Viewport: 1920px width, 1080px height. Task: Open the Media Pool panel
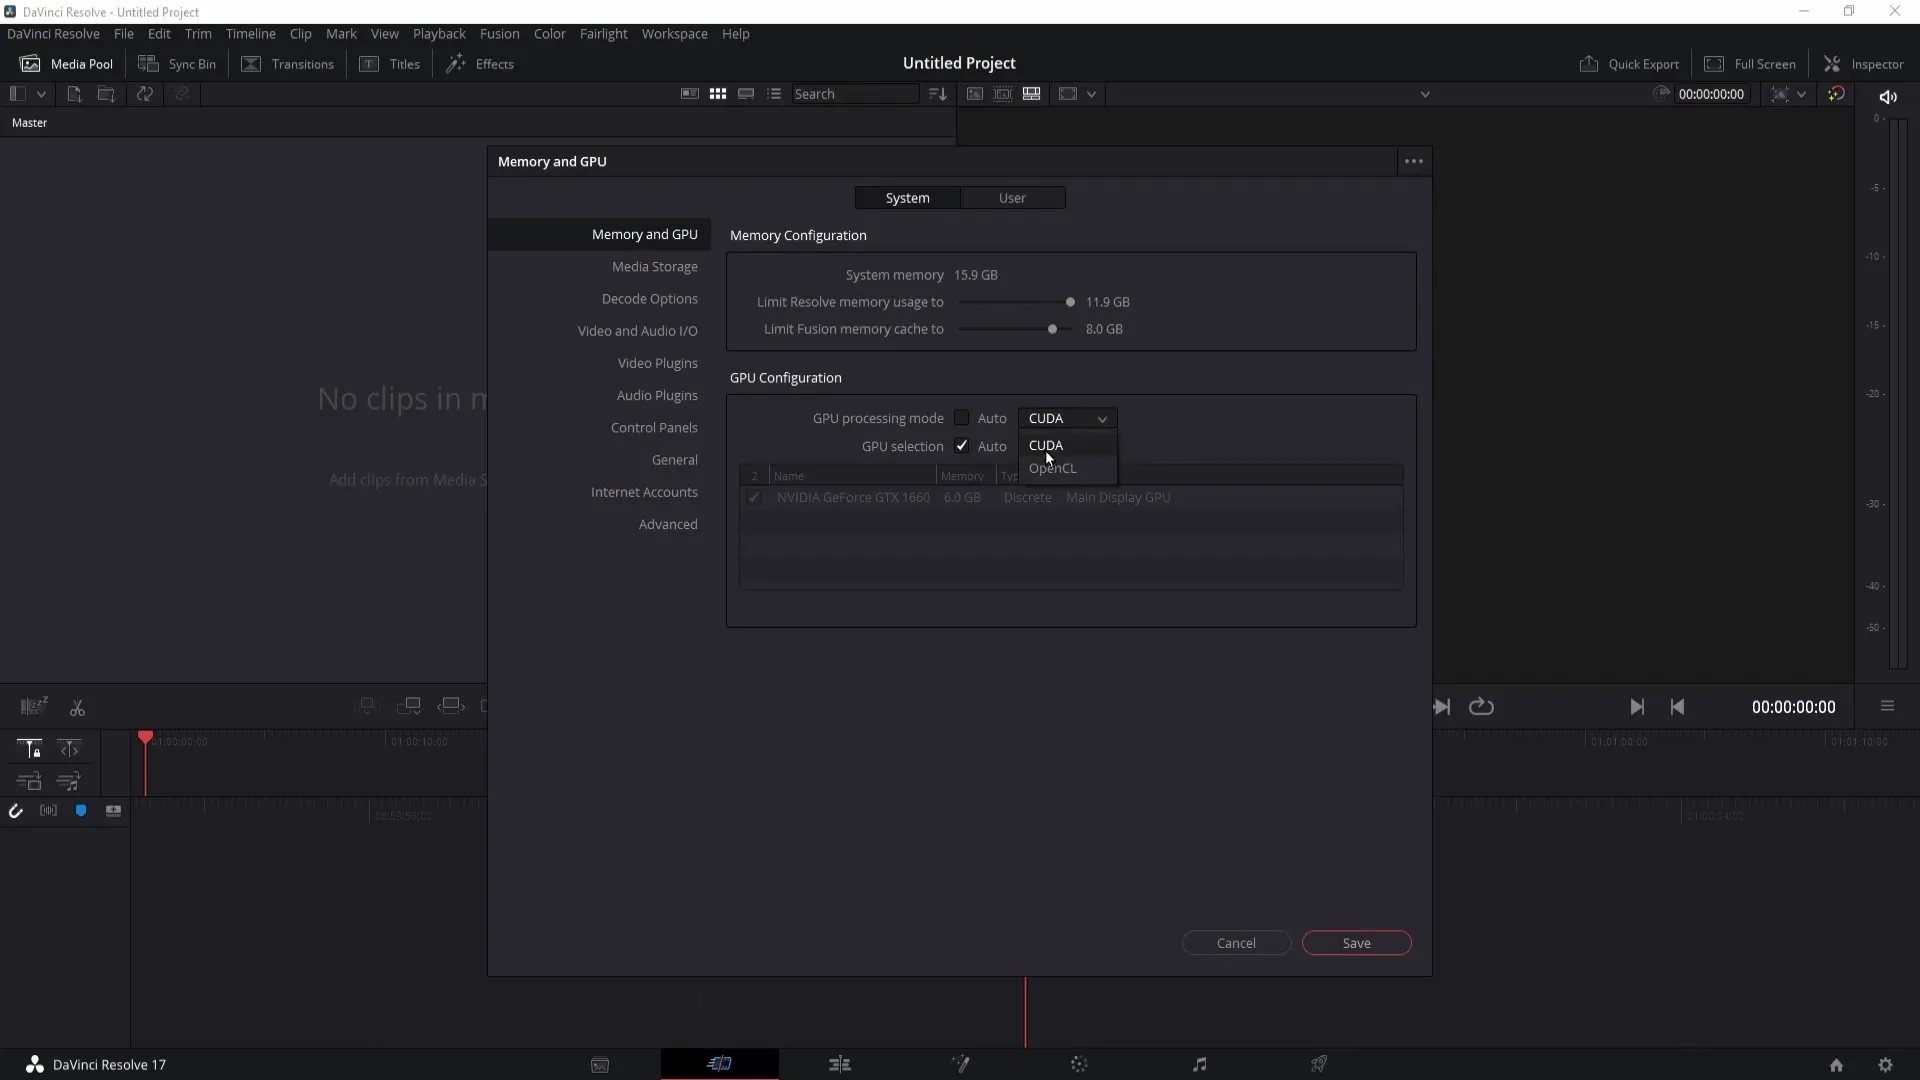pyautogui.click(x=66, y=64)
